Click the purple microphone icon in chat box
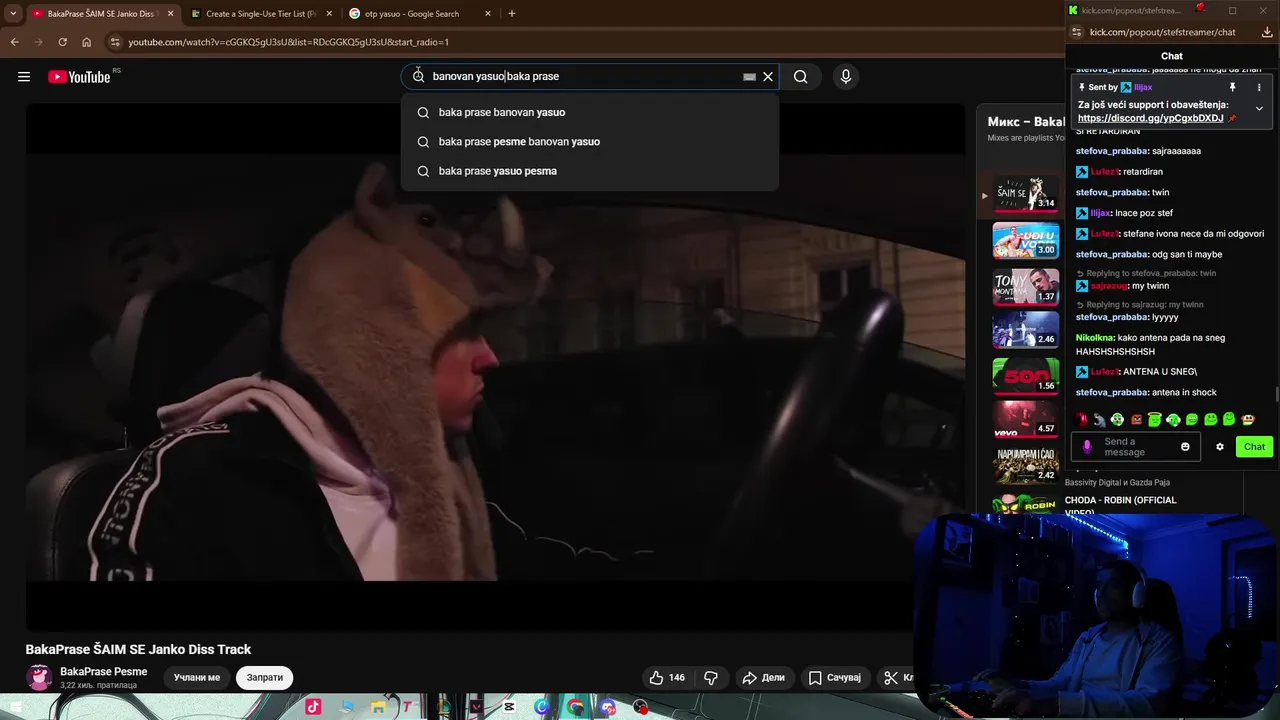Screen dimensions: 1280x720 pos(1088,447)
